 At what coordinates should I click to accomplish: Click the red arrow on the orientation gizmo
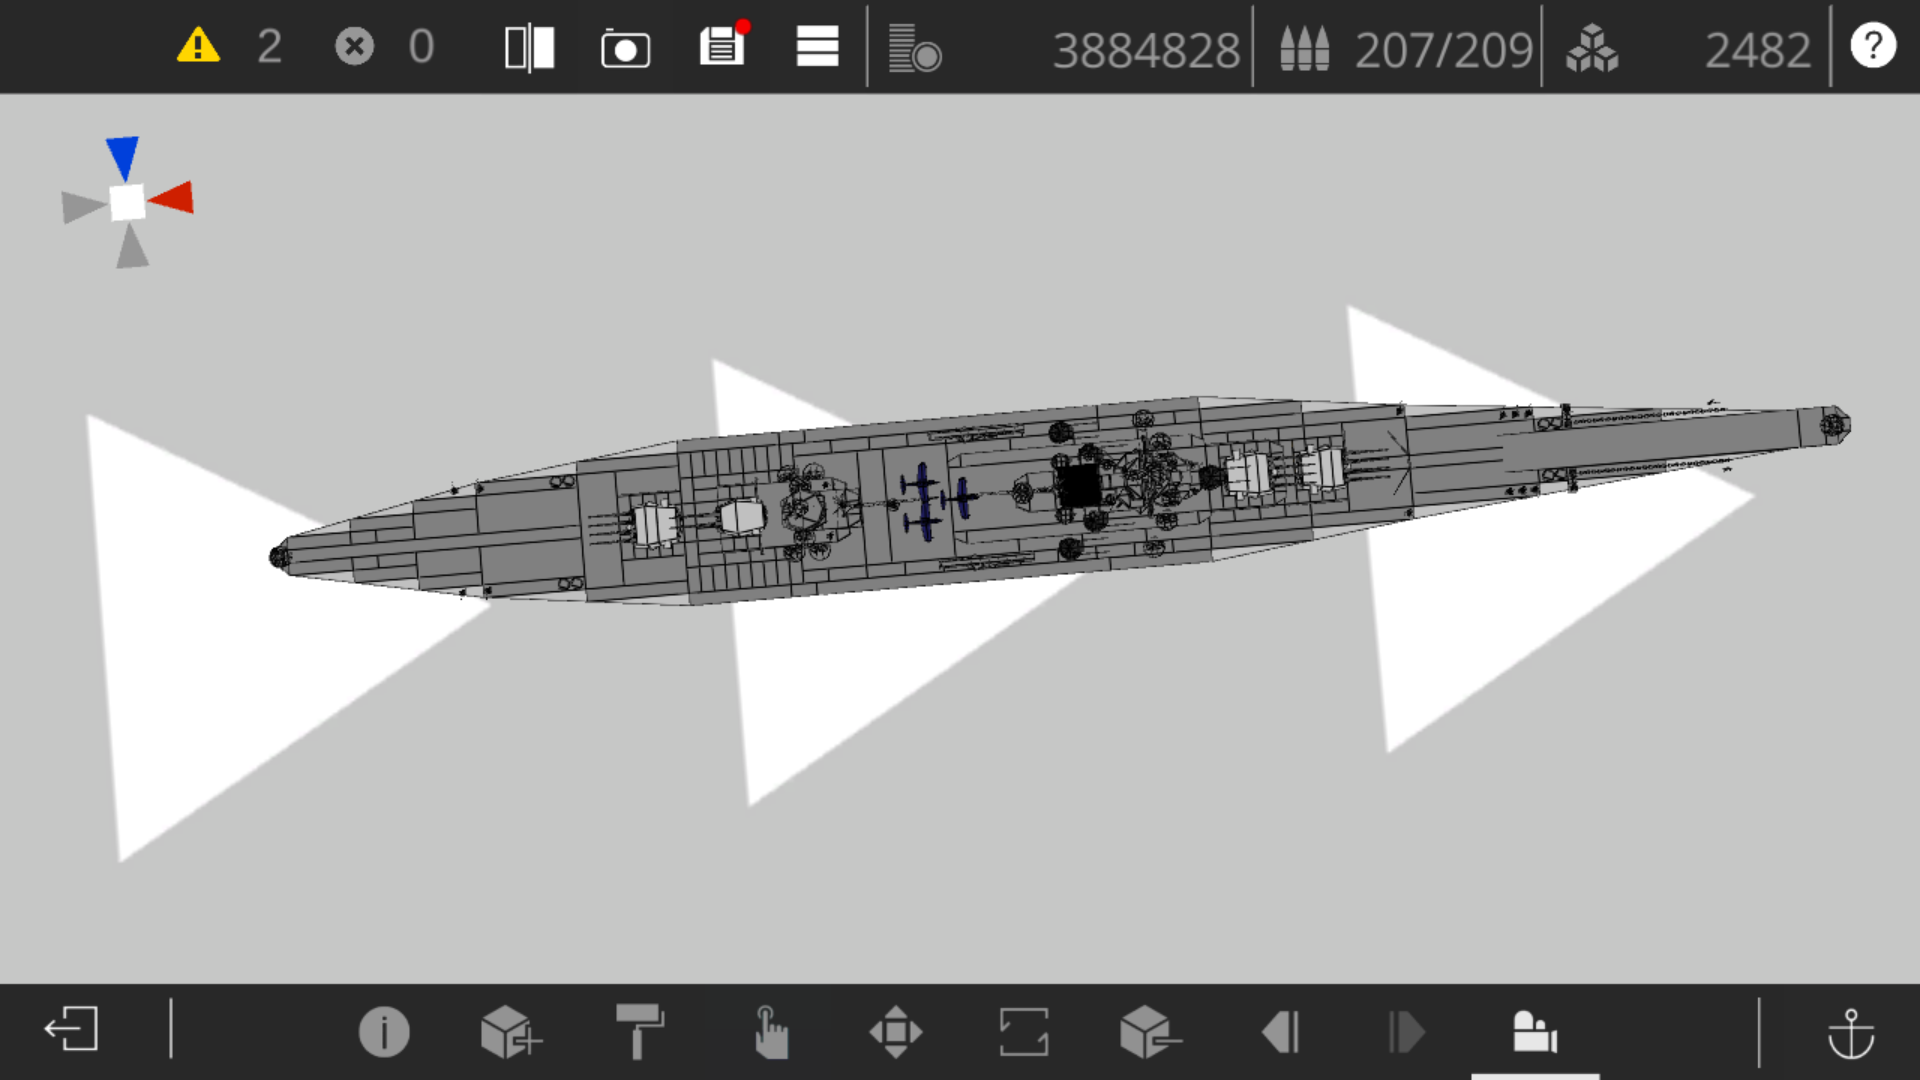pyautogui.click(x=172, y=197)
